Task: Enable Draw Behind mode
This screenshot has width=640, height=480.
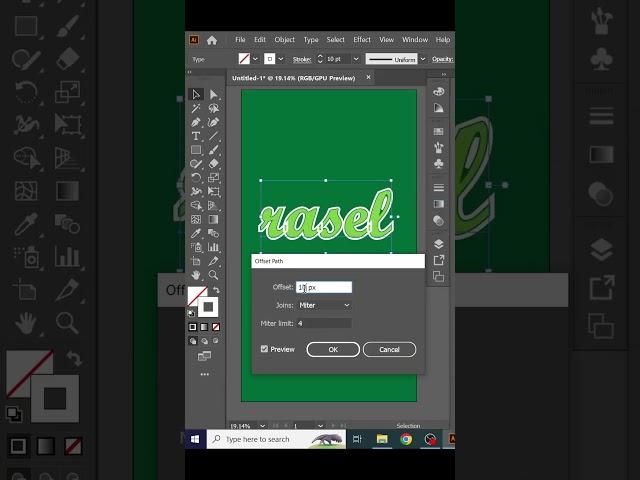Action: click(x=204, y=341)
